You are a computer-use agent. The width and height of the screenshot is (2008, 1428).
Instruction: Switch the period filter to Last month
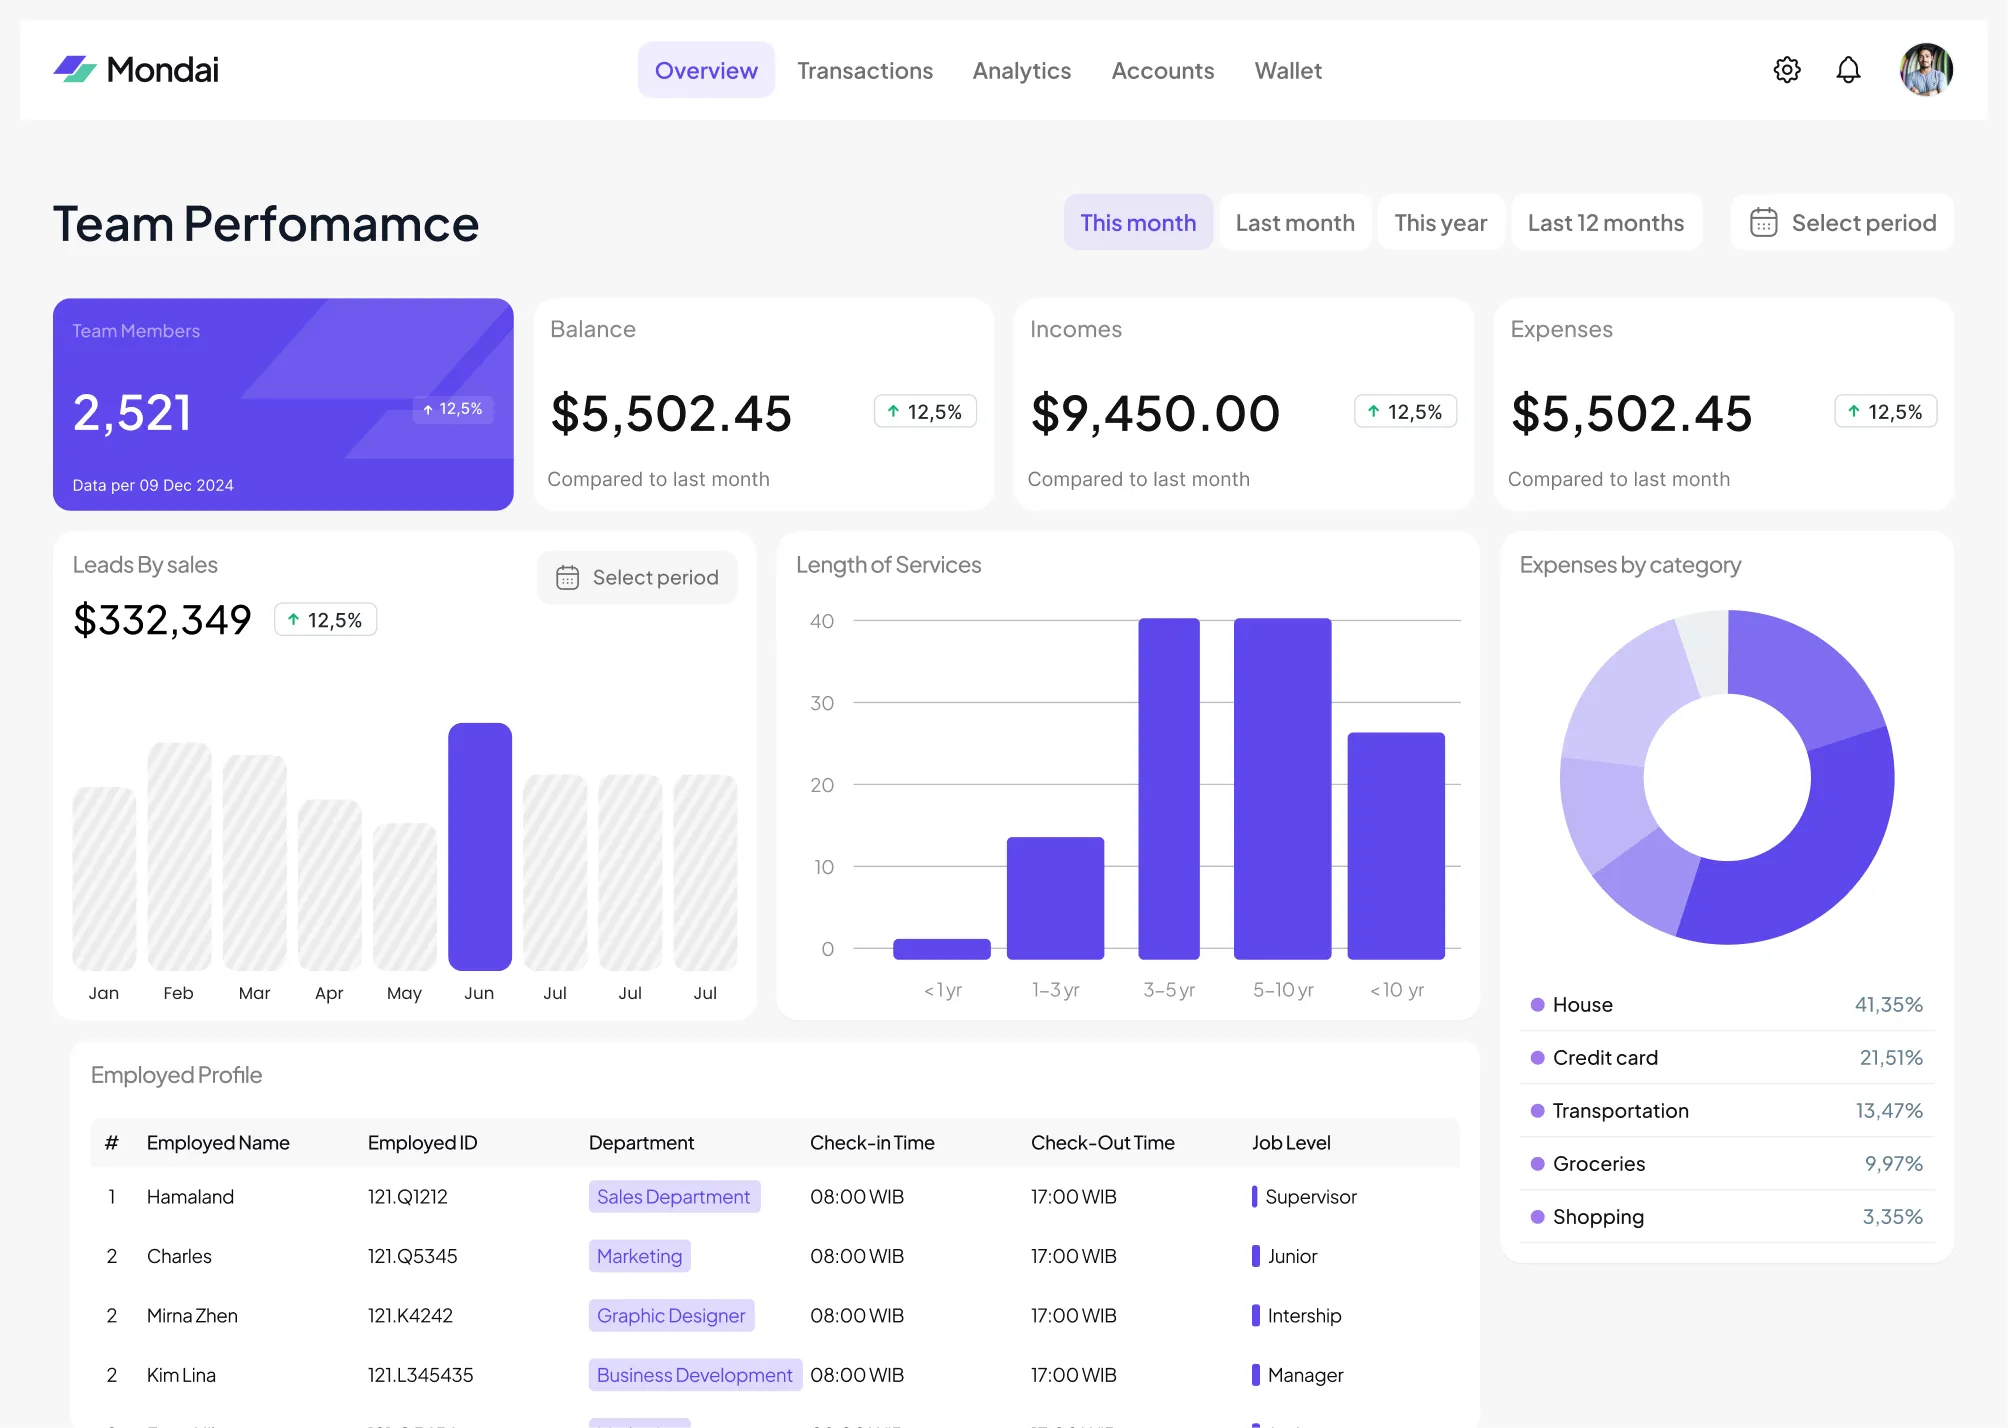[x=1295, y=222]
